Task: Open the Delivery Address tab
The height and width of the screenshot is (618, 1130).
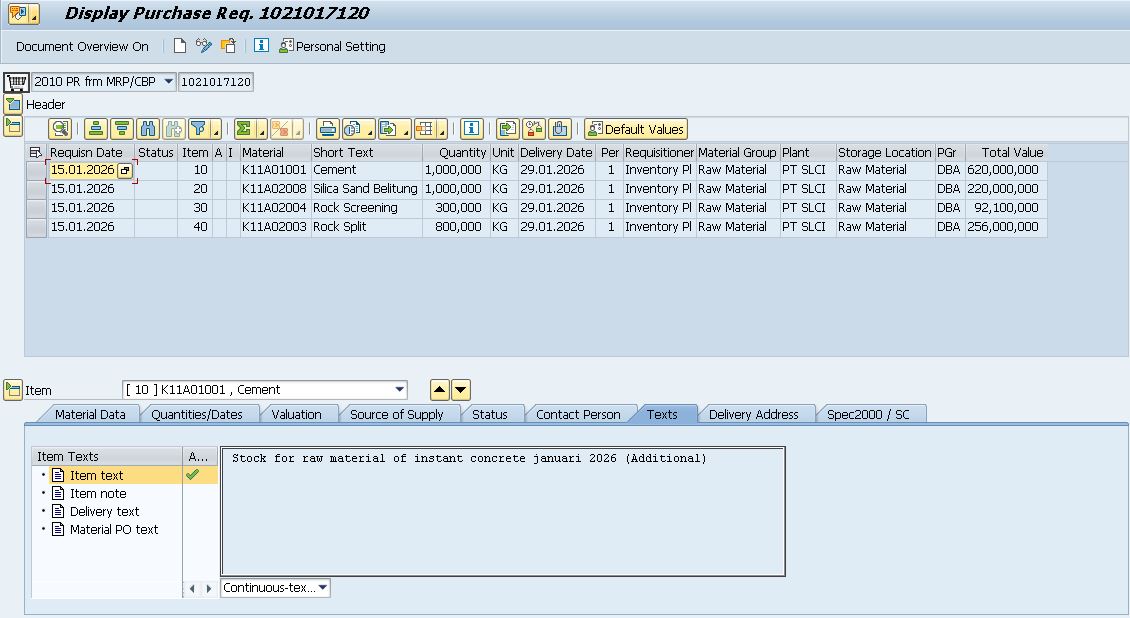Action: click(753, 414)
